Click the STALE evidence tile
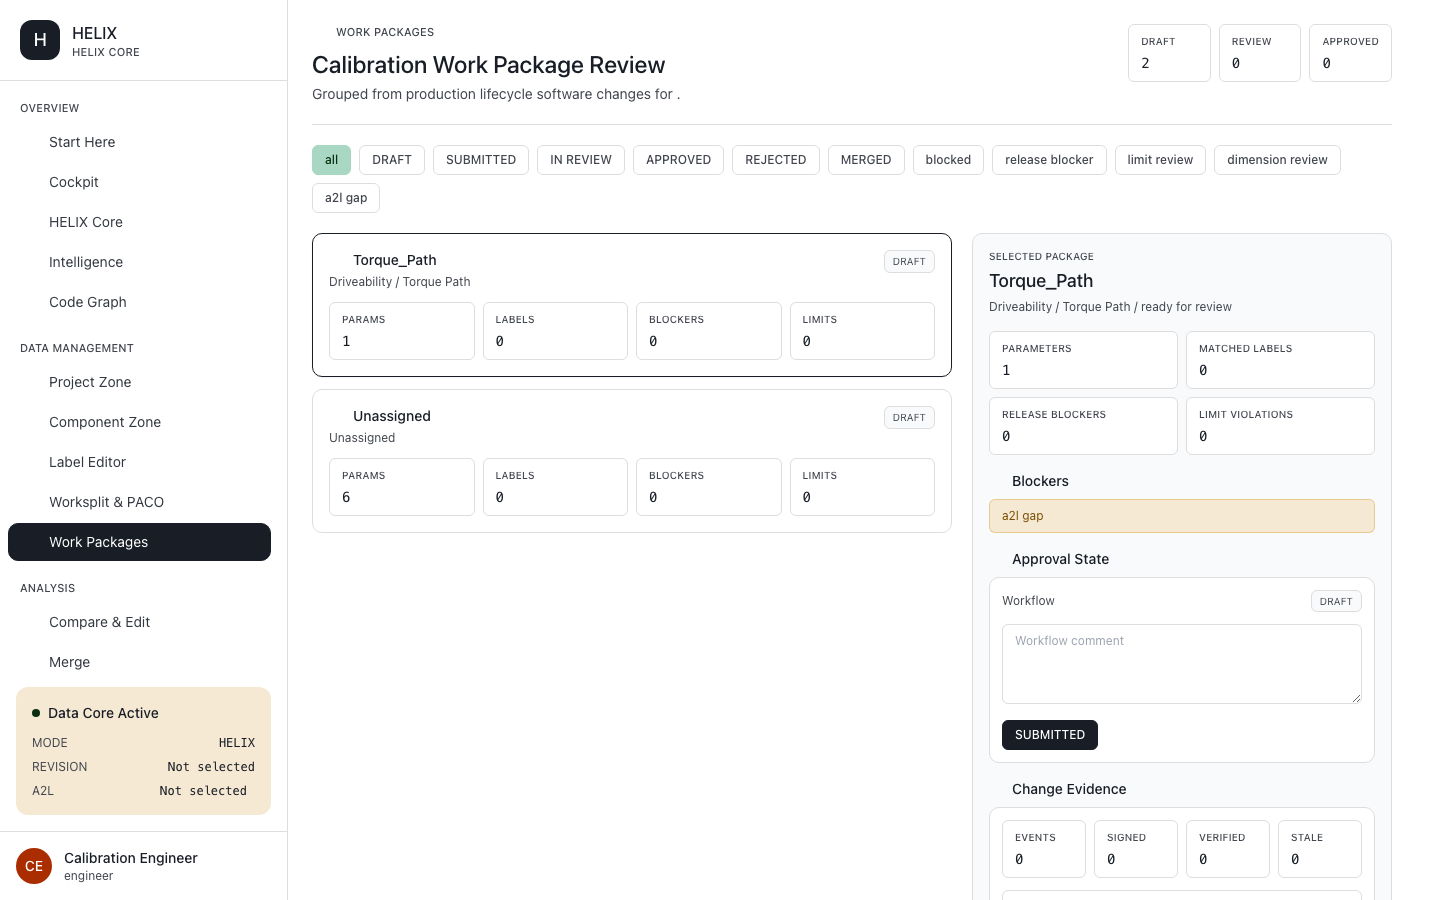 coord(1320,849)
